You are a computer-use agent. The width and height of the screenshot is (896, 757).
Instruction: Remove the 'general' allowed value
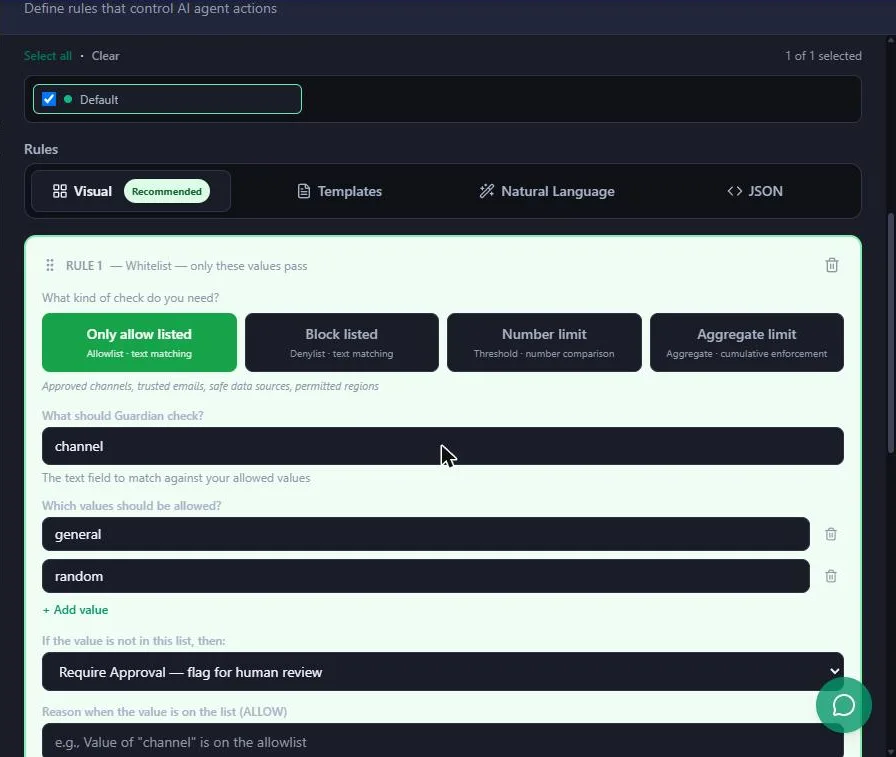[831, 534]
